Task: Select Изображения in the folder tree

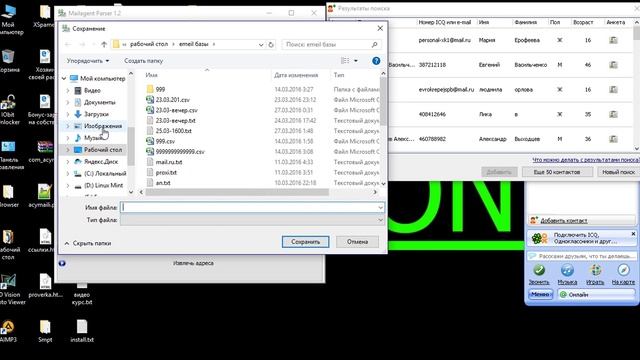Action: pyautogui.click(x=103, y=126)
